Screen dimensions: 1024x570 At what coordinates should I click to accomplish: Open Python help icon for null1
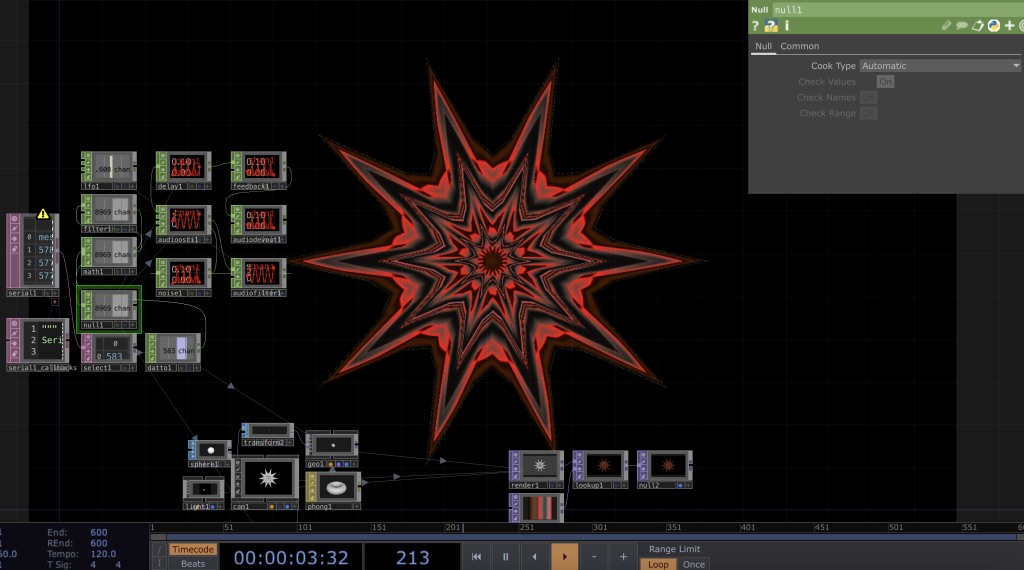771,26
